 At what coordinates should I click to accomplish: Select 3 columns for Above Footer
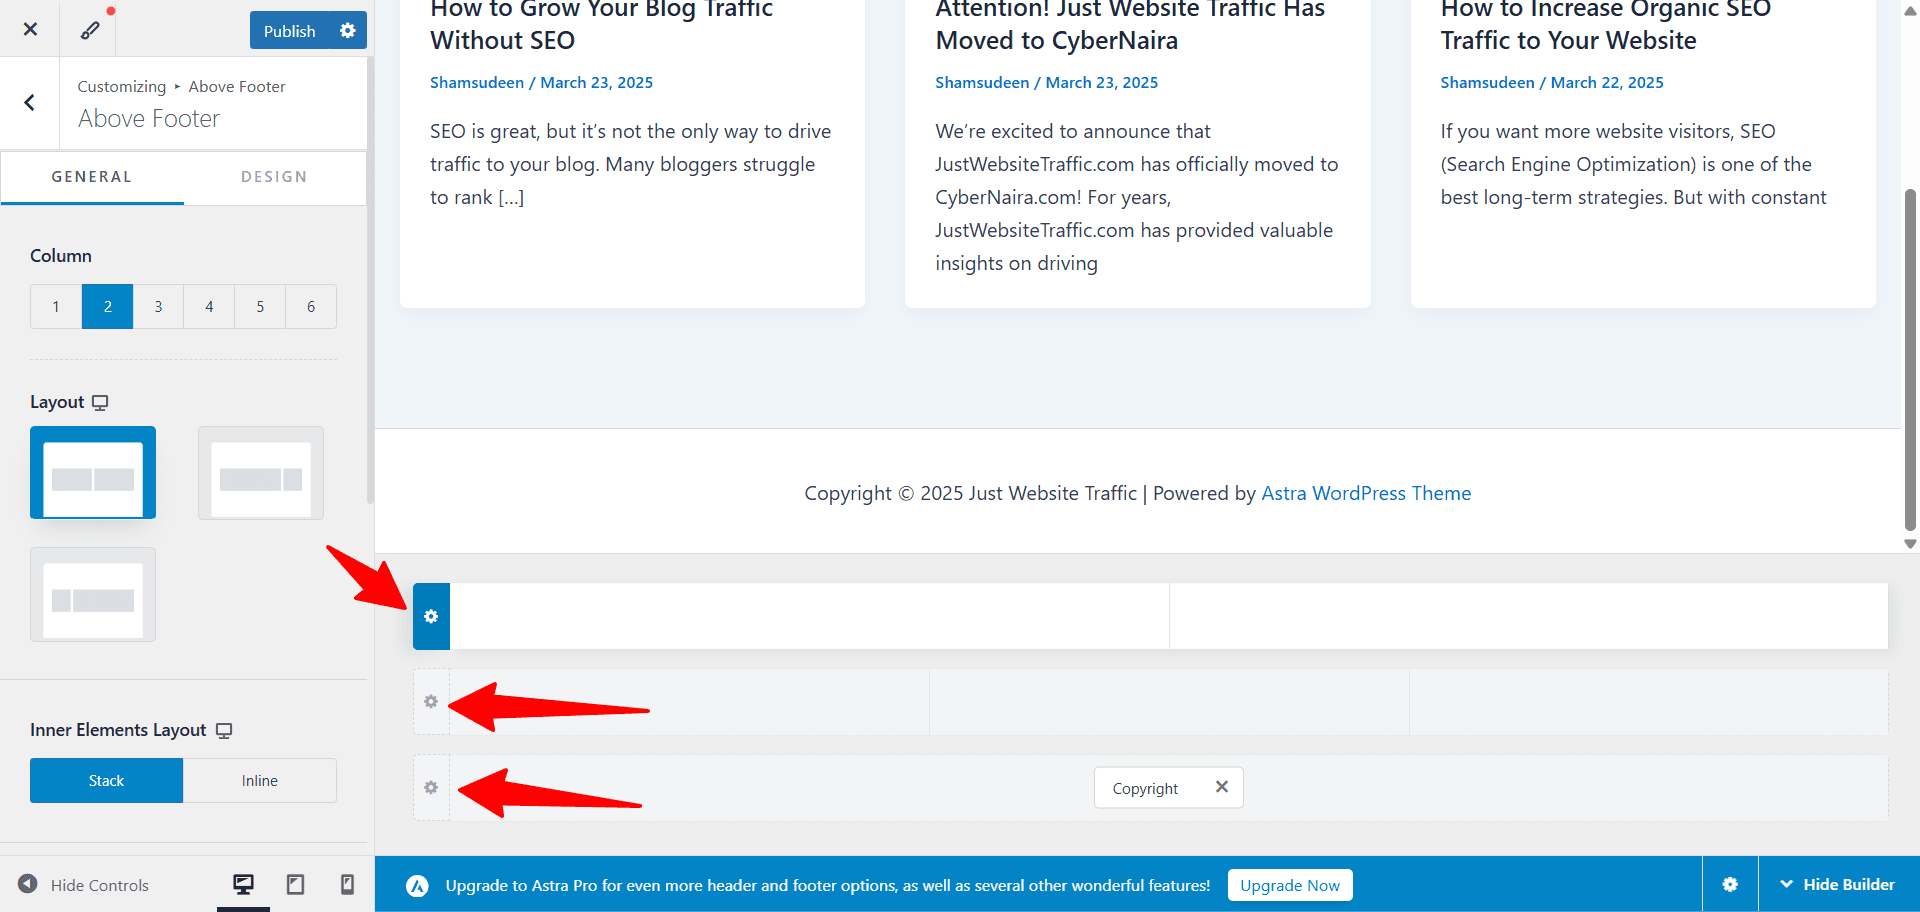pyautogui.click(x=158, y=306)
